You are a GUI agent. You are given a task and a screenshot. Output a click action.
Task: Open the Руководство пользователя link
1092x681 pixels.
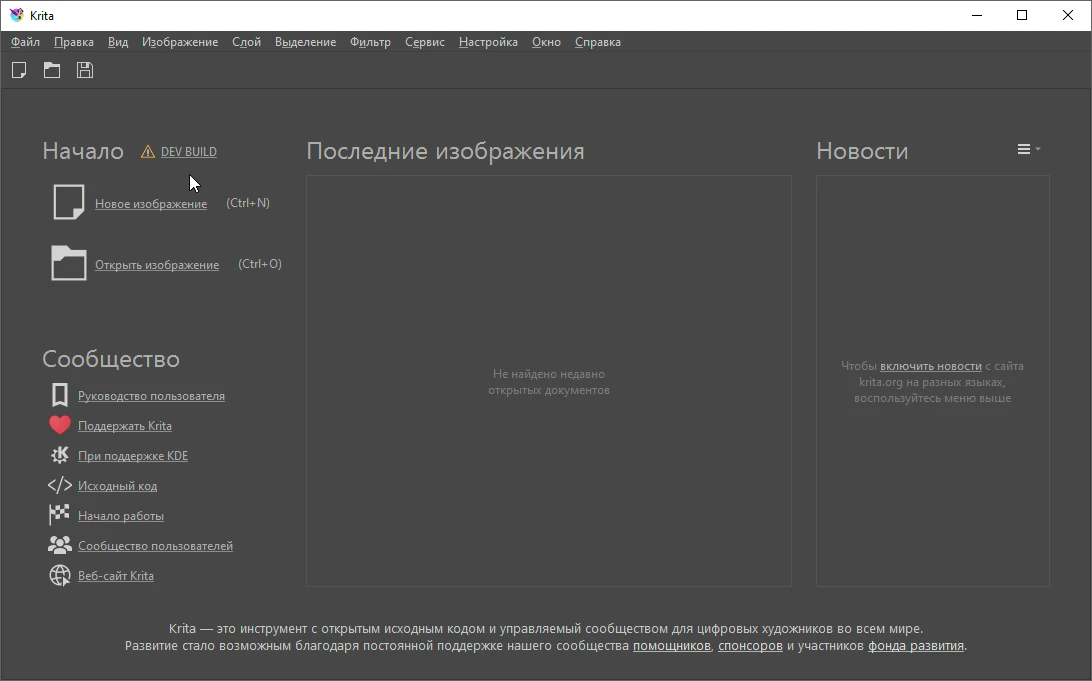pos(151,396)
